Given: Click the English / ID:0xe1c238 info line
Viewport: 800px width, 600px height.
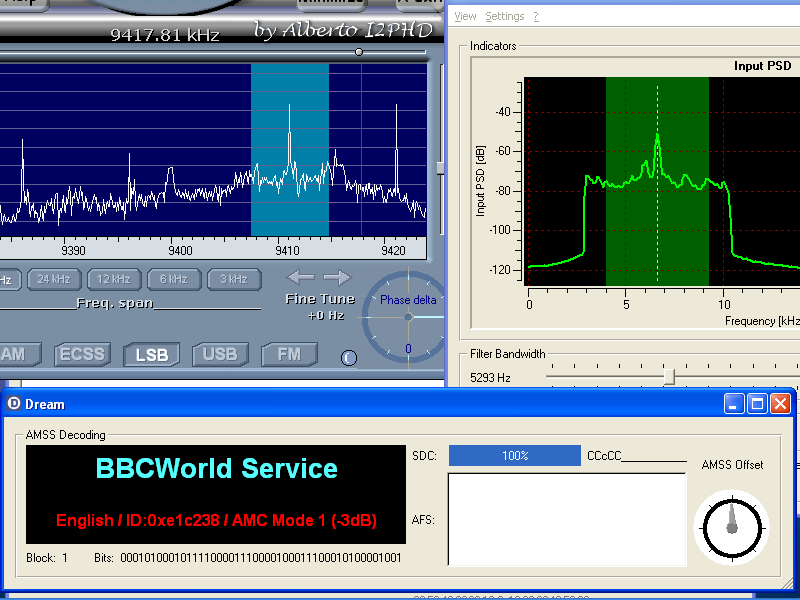Looking at the screenshot, I should click(x=216, y=520).
